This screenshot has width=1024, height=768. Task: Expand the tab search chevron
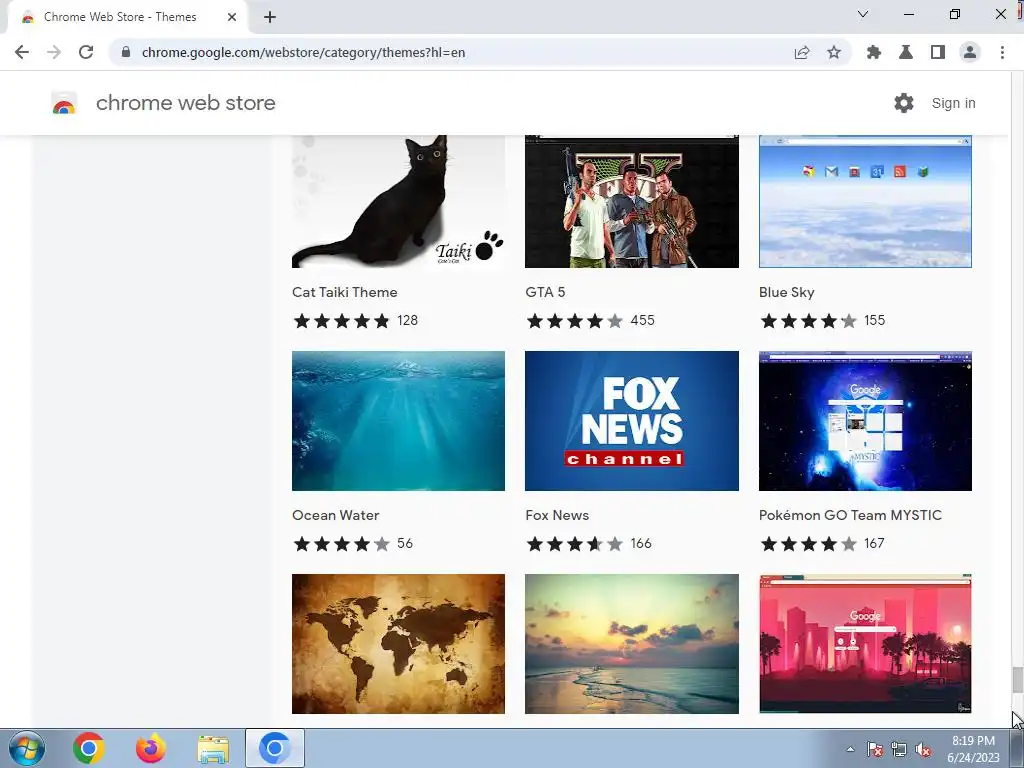point(863,14)
